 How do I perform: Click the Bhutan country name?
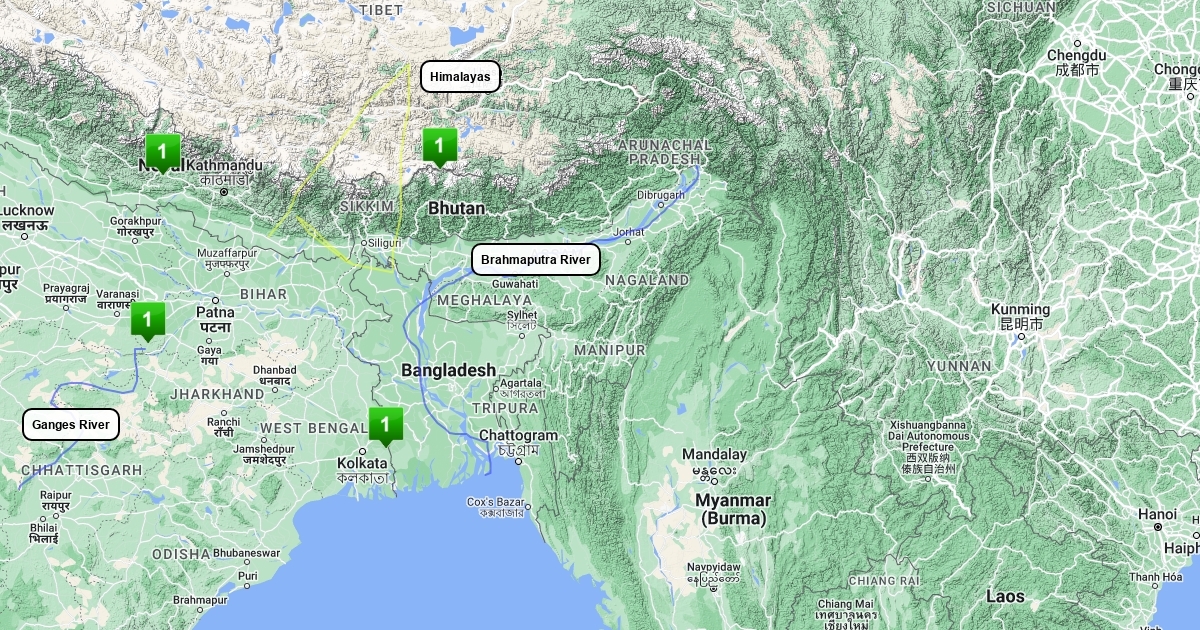(x=456, y=208)
